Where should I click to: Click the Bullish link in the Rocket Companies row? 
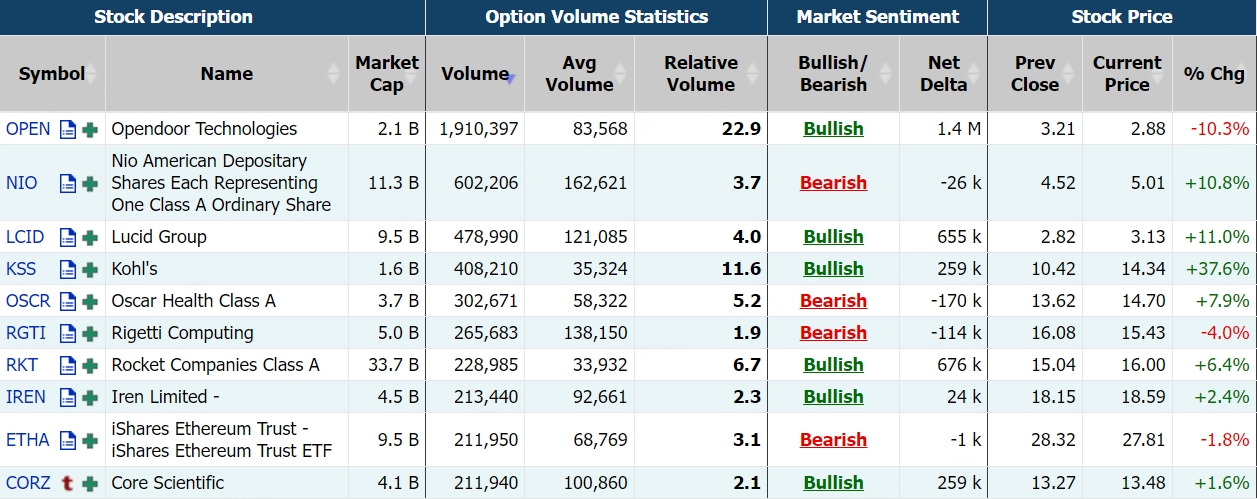(833, 365)
